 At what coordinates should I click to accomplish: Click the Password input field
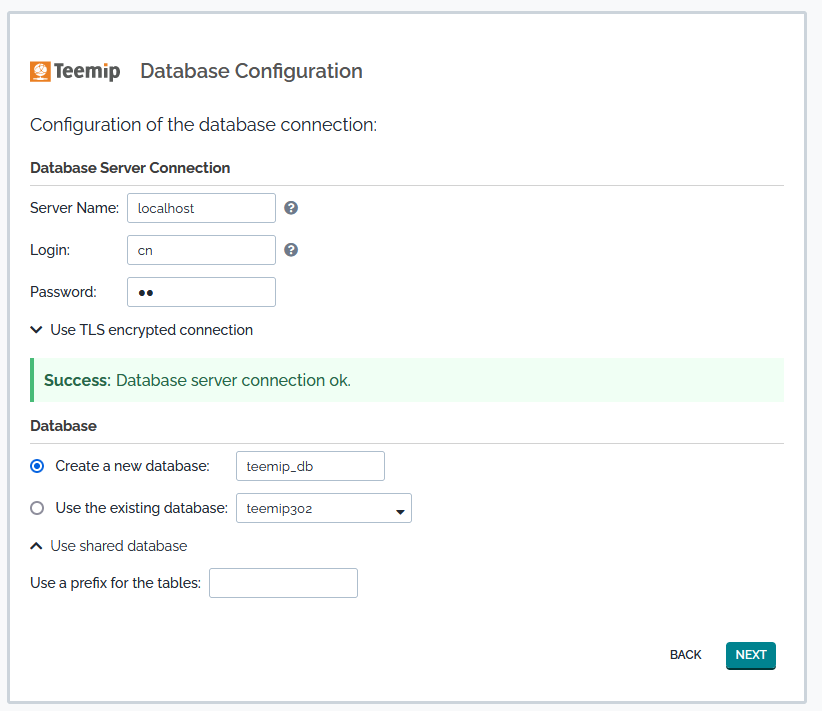point(201,292)
